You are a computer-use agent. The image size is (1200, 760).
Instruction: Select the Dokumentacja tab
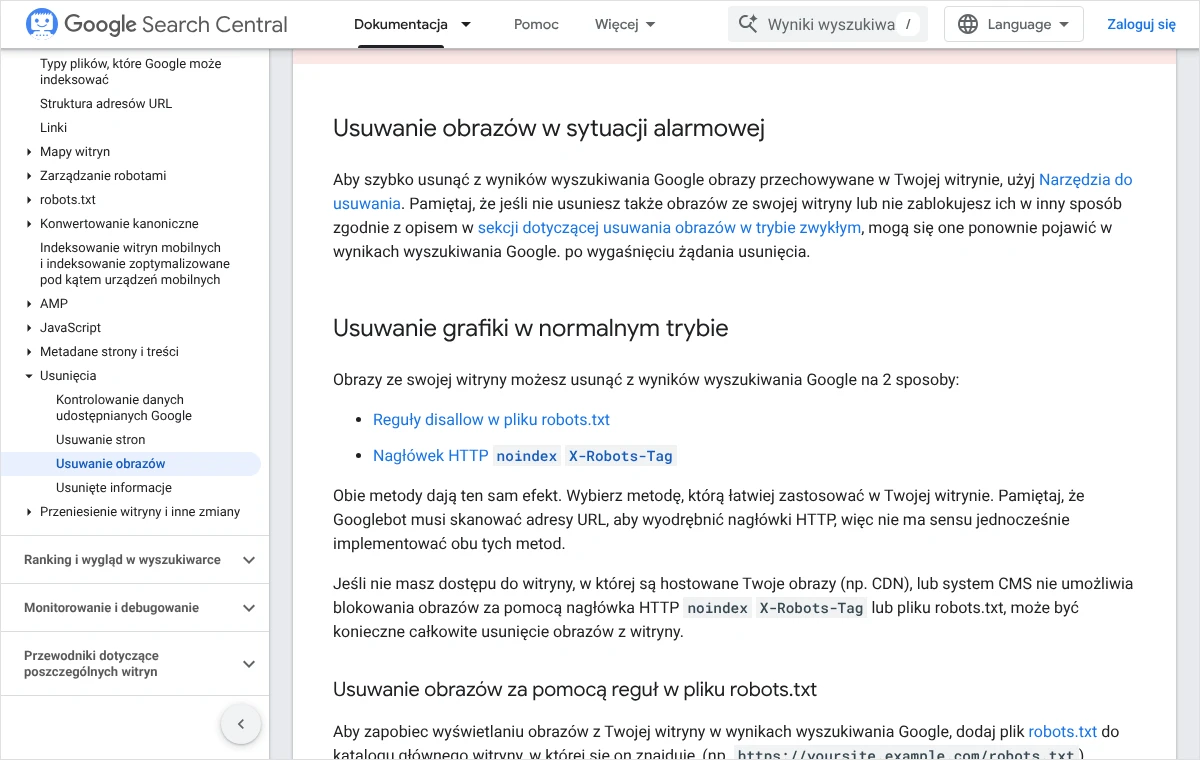point(401,24)
